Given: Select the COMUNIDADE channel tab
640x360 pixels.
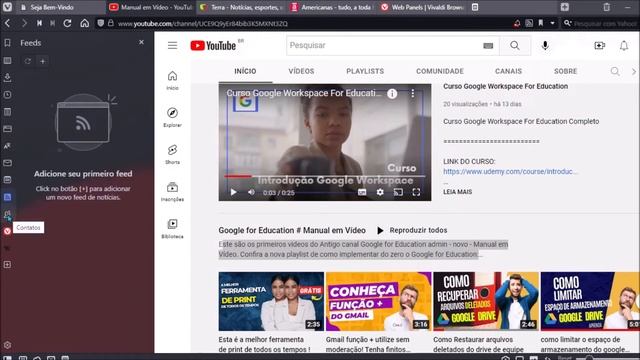Looking at the screenshot, I should click(x=440, y=71).
